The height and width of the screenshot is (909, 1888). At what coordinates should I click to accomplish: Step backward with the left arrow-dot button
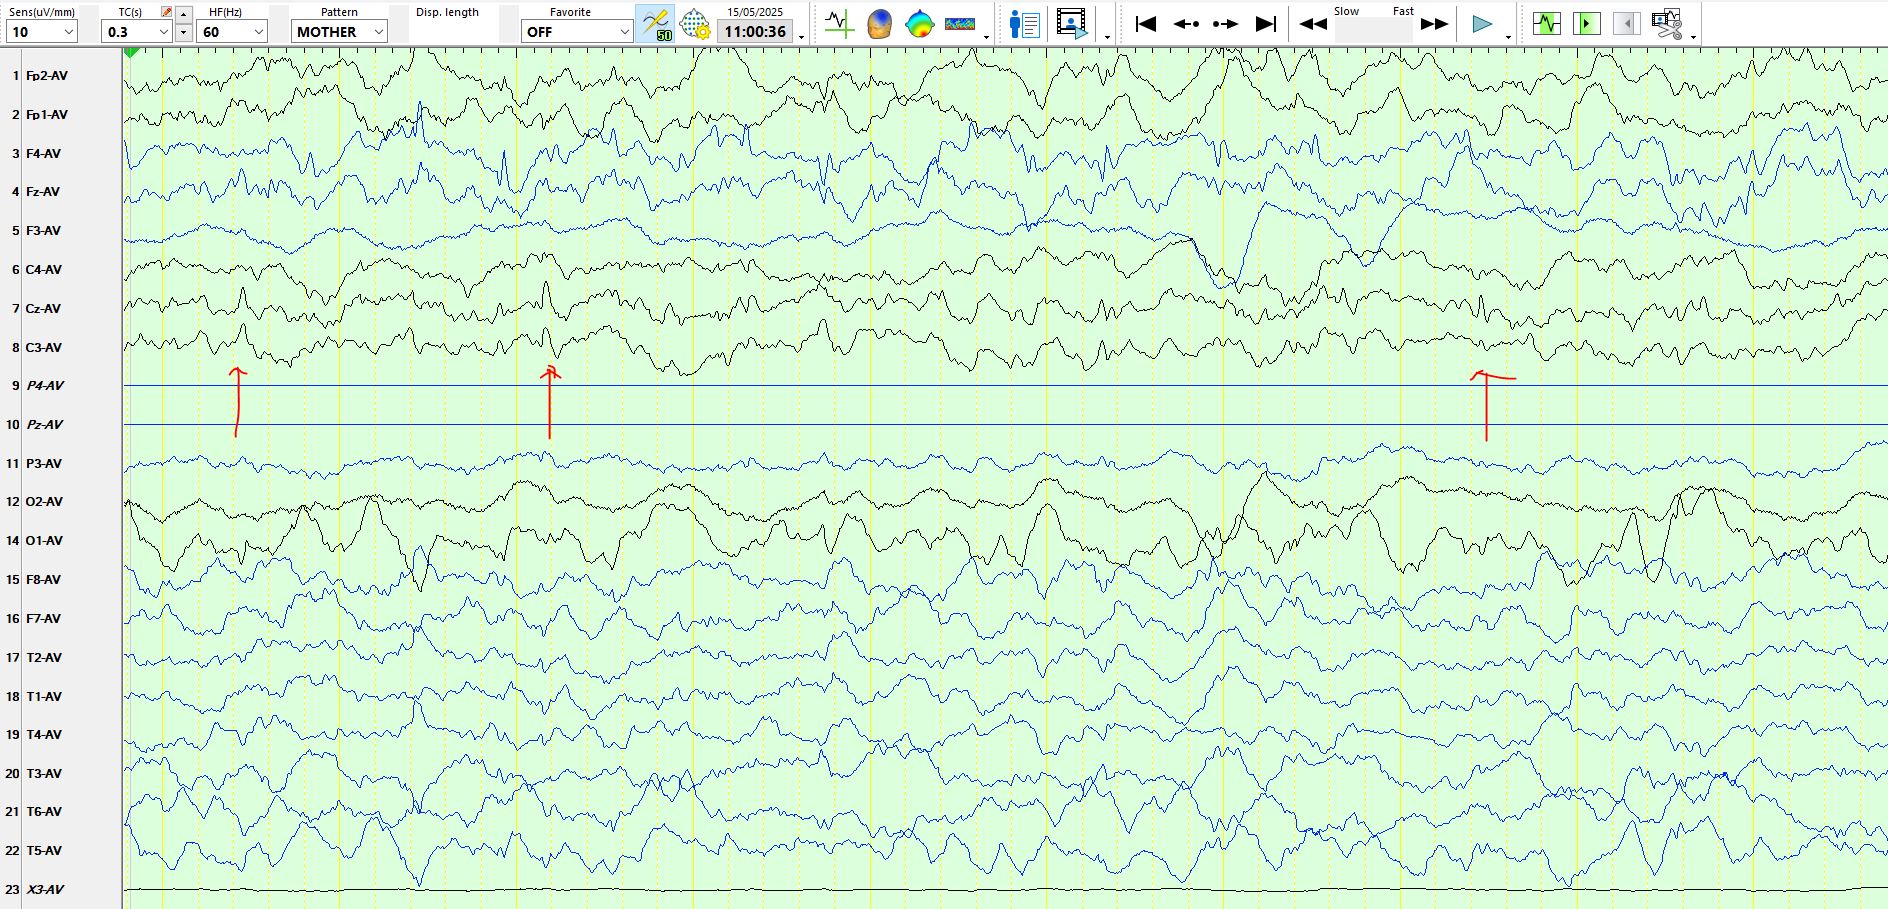click(x=1186, y=24)
